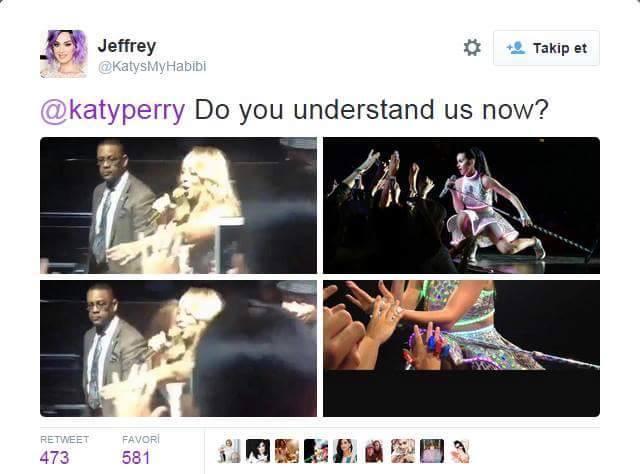Open bottom-left photo of blonde singer
The image size is (640, 474).
pos(178,348)
